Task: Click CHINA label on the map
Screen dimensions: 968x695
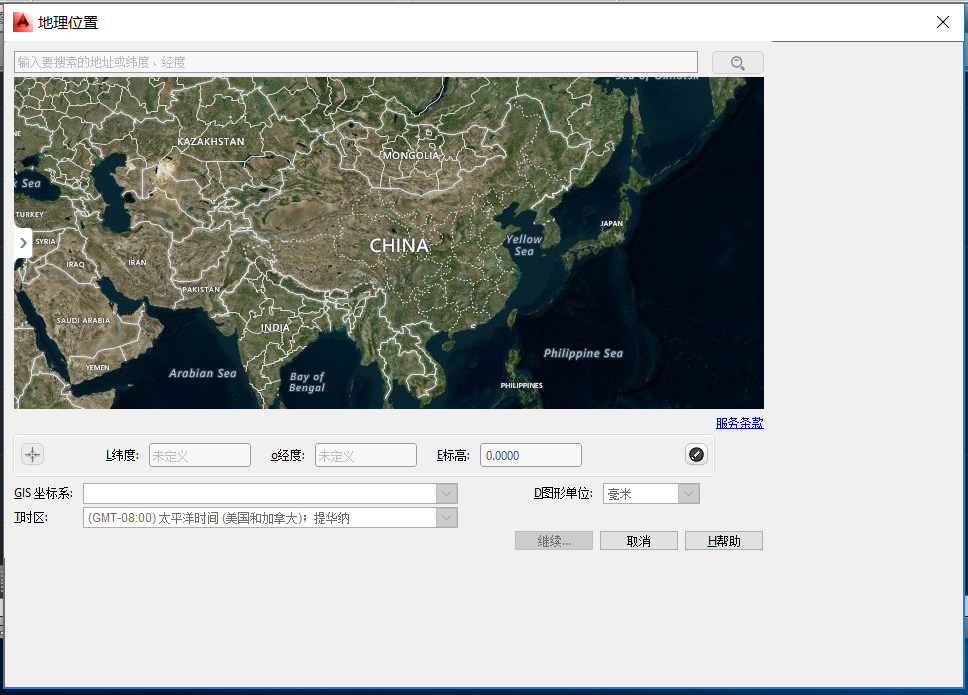Action: point(399,246)
